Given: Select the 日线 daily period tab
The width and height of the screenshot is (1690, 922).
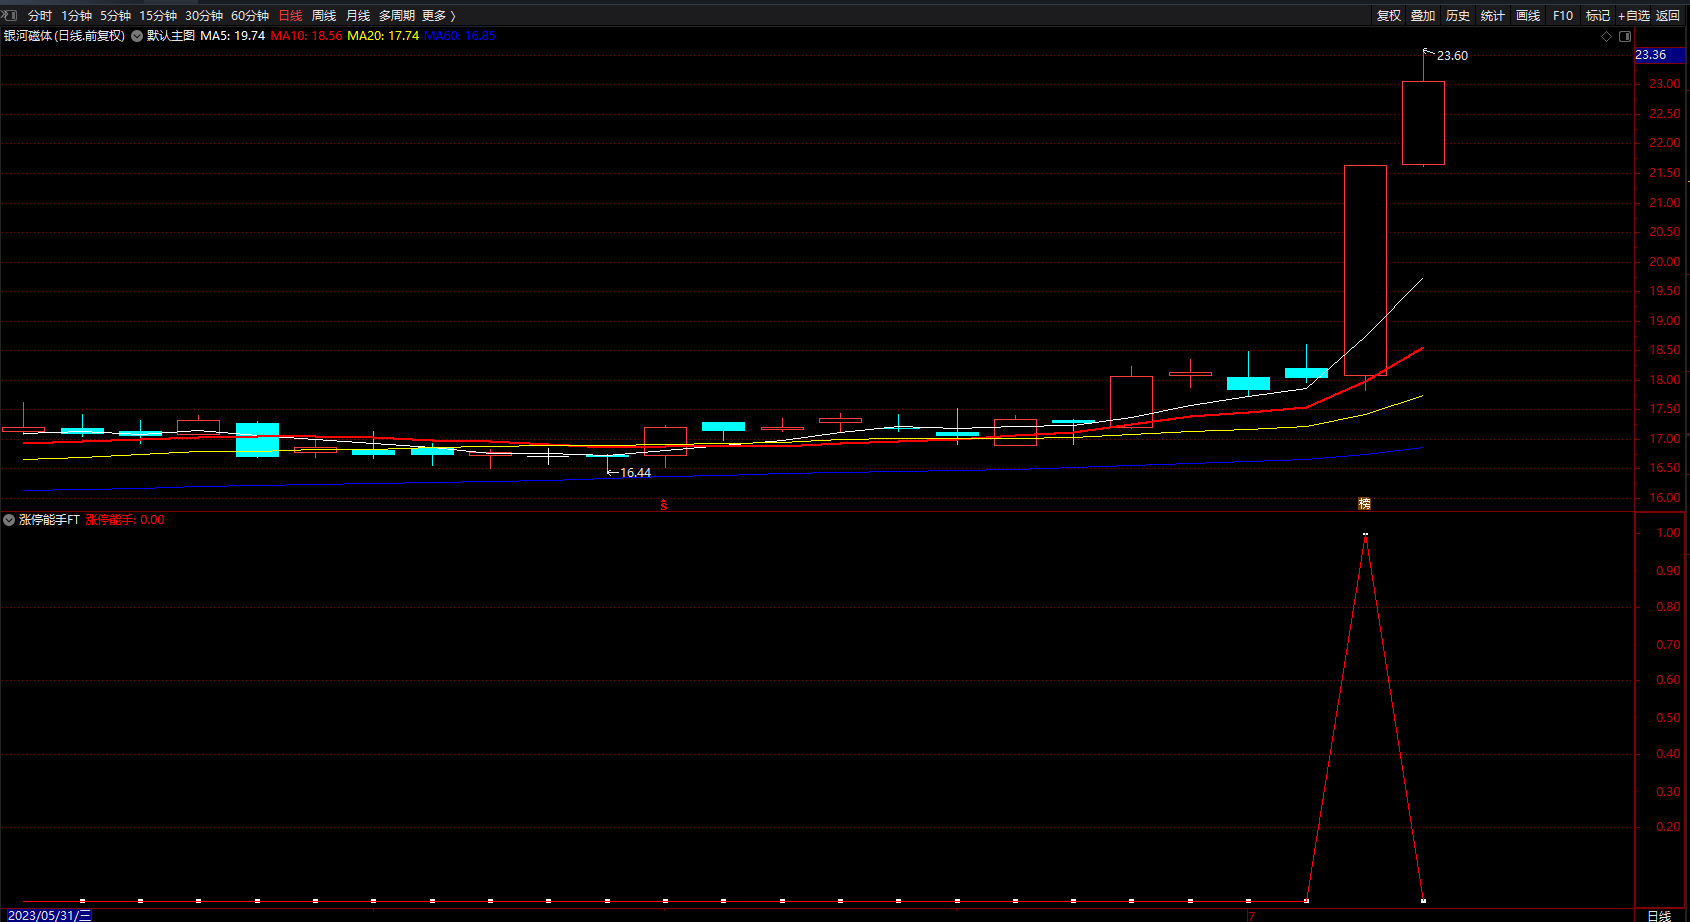Looking at the screenshot, I should click(x=290, y=16).
